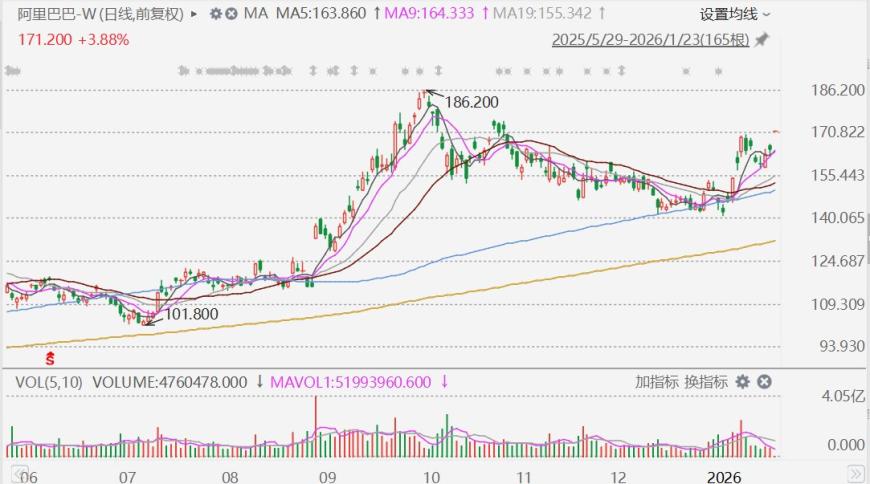This screenshot has height=484, width=870.
Task: Click the 186.200 peak price marker
Action: [x=471, y=102]
